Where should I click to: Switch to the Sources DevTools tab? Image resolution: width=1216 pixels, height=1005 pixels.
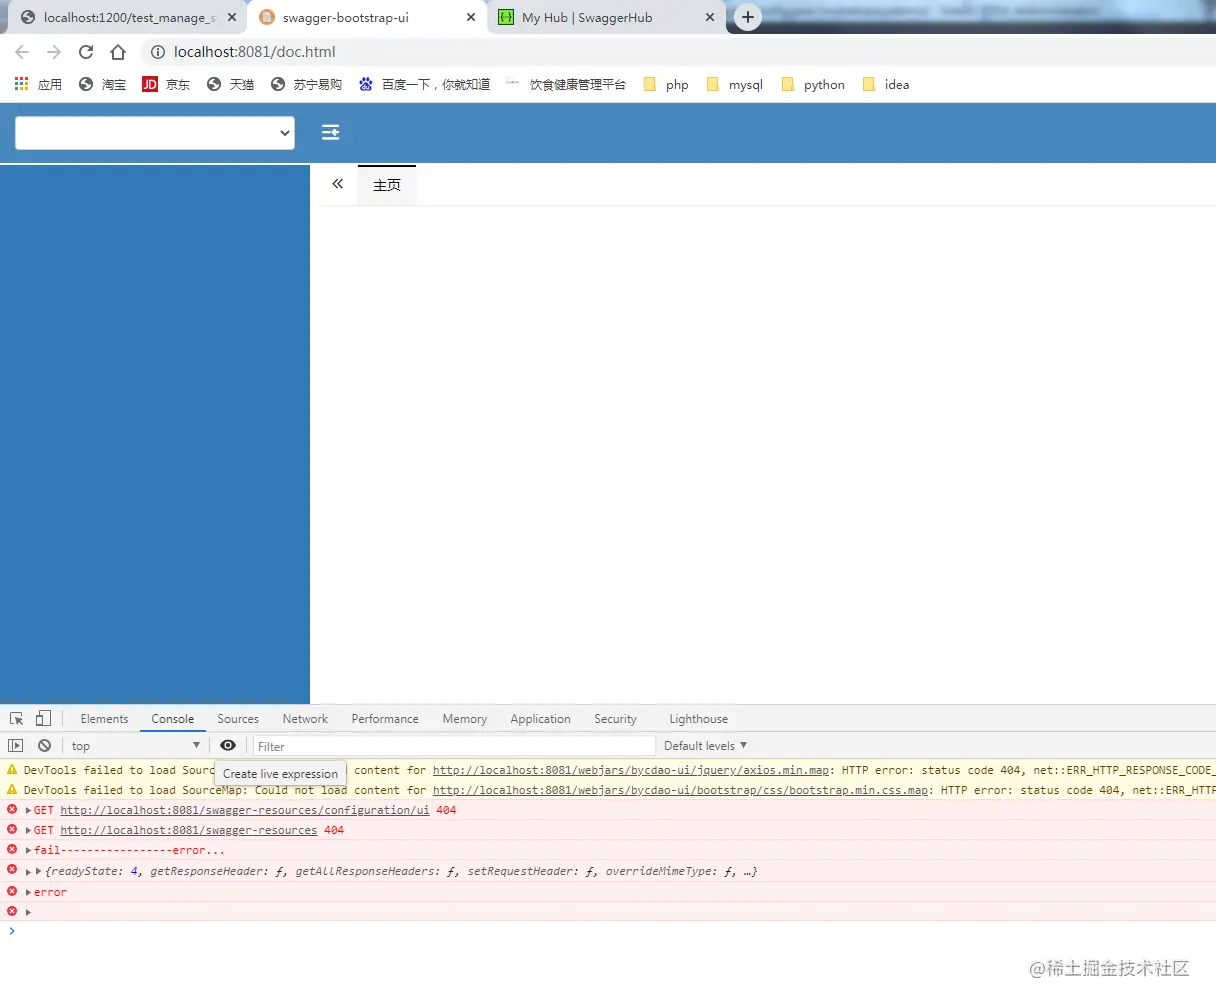[238, 719]
